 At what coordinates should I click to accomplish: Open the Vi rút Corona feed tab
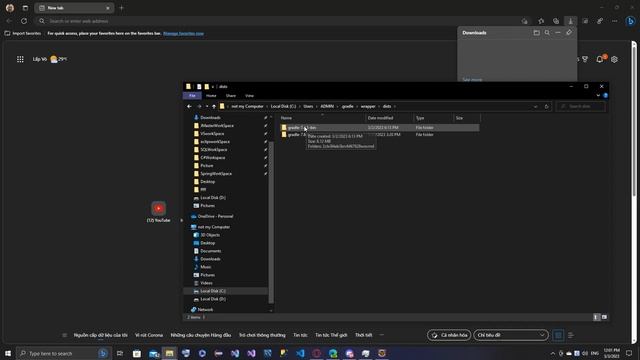pyautogui.click(x=149, y=335)
